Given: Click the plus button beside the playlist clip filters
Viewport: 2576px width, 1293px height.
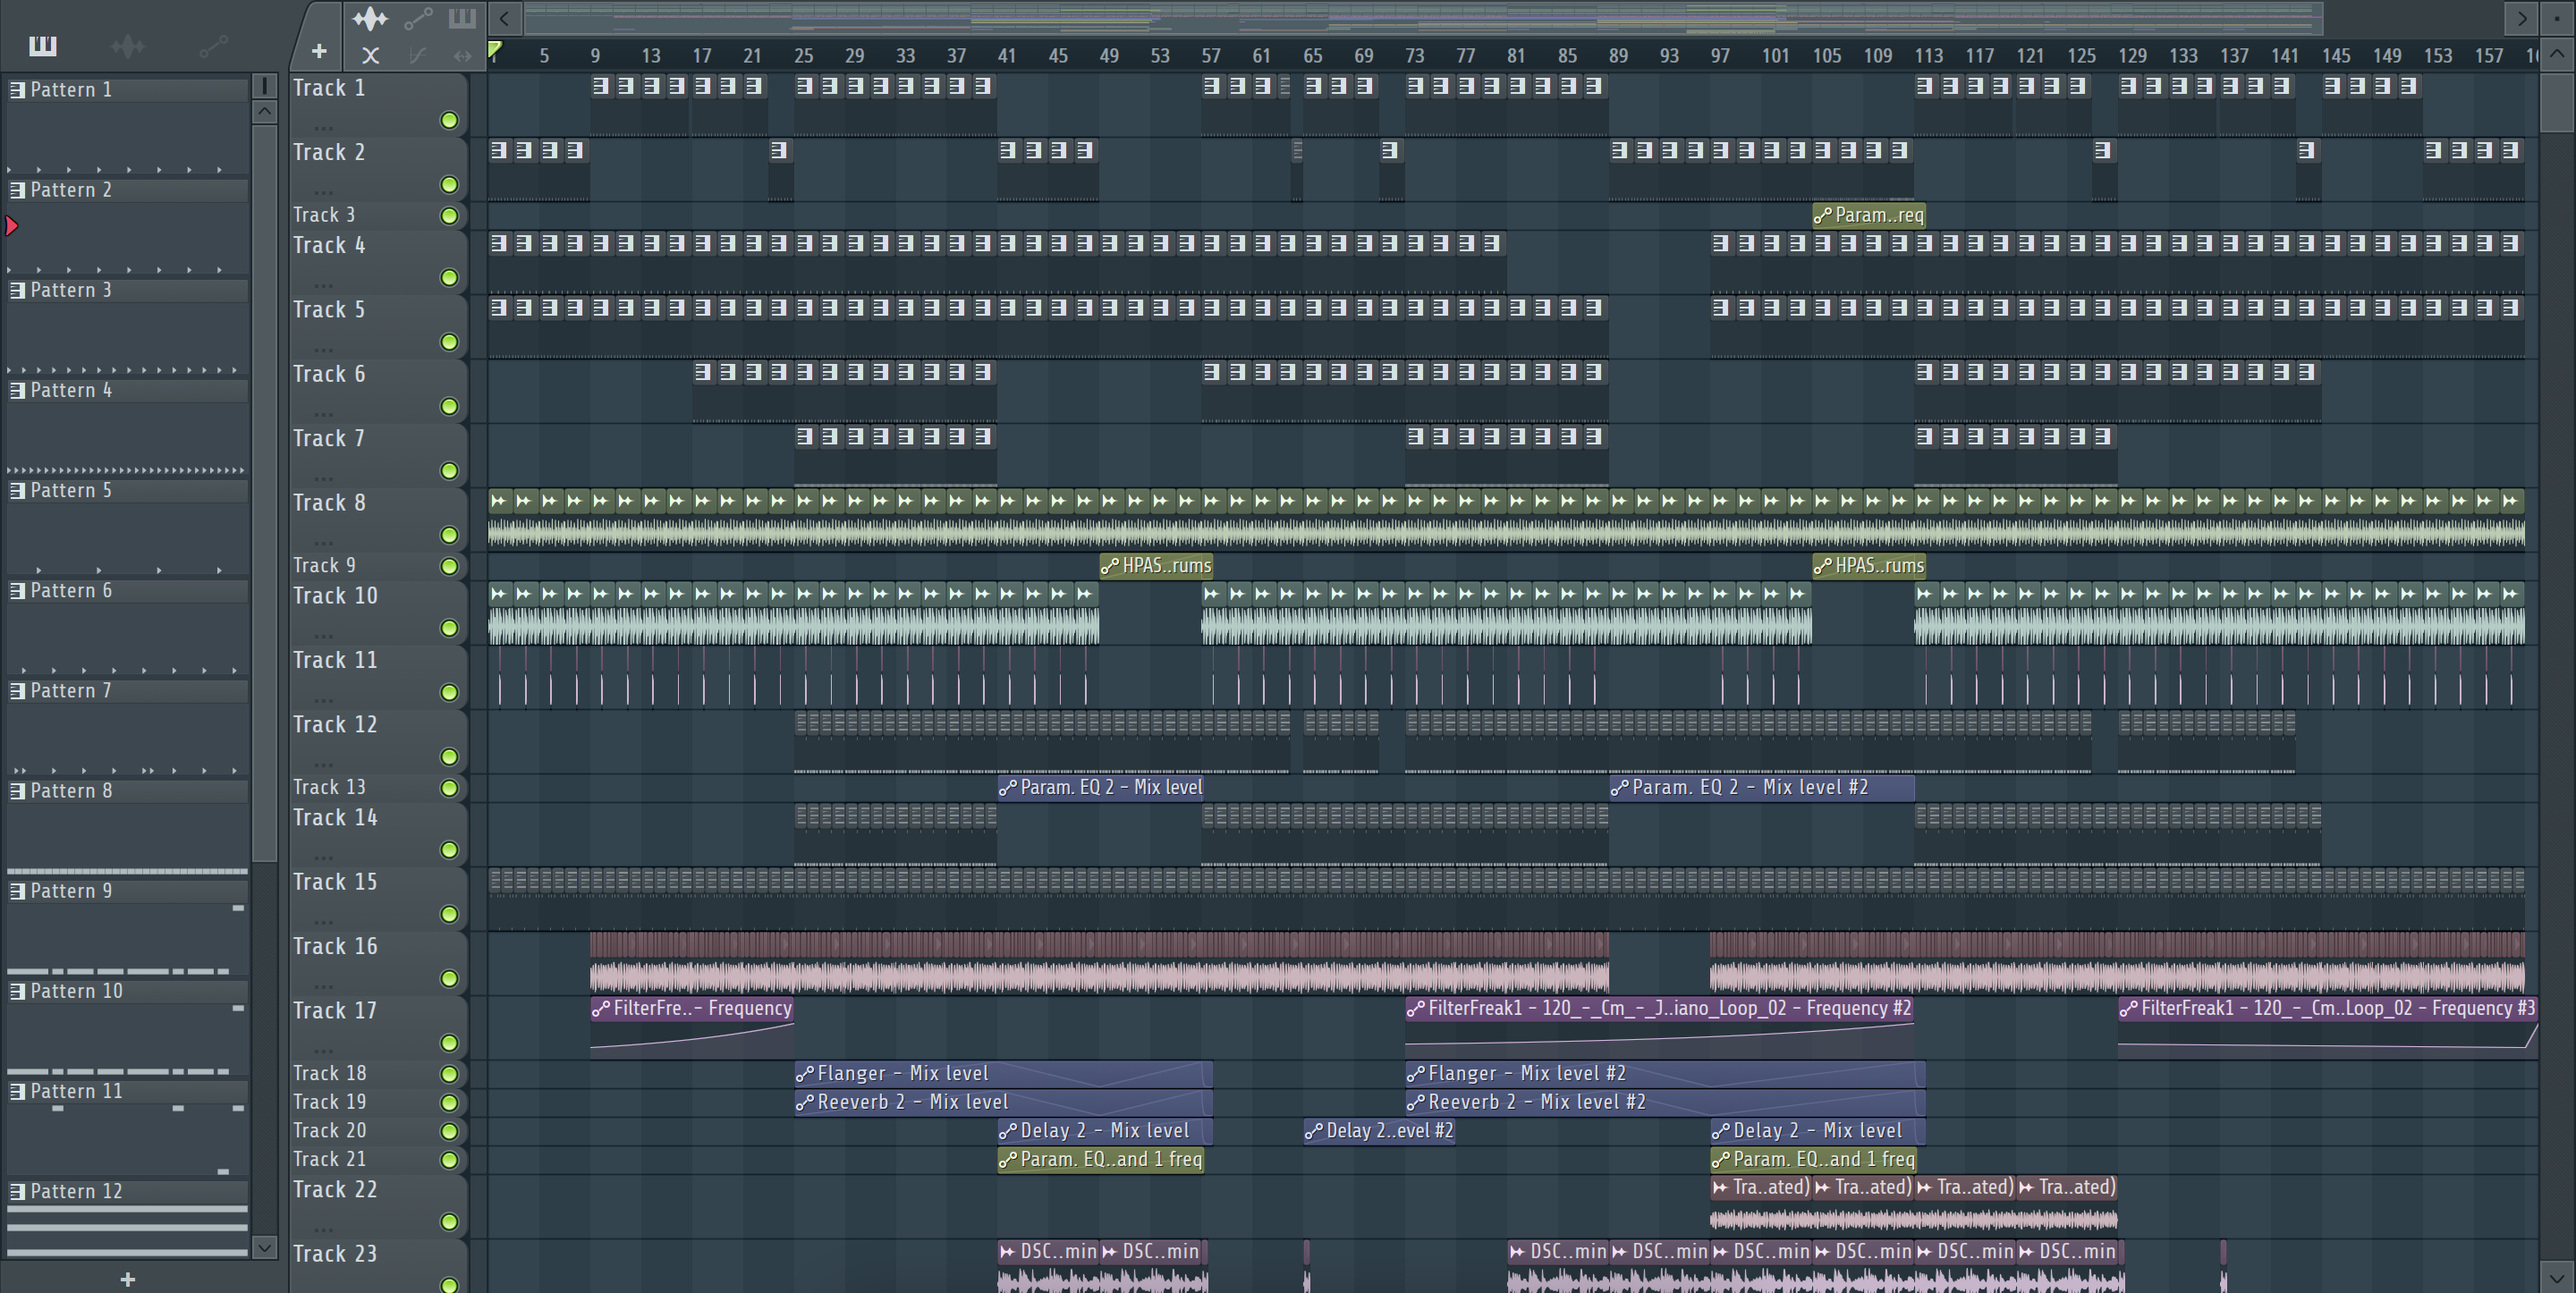Looking at the screenshot, I should click(x=319, y=51).
